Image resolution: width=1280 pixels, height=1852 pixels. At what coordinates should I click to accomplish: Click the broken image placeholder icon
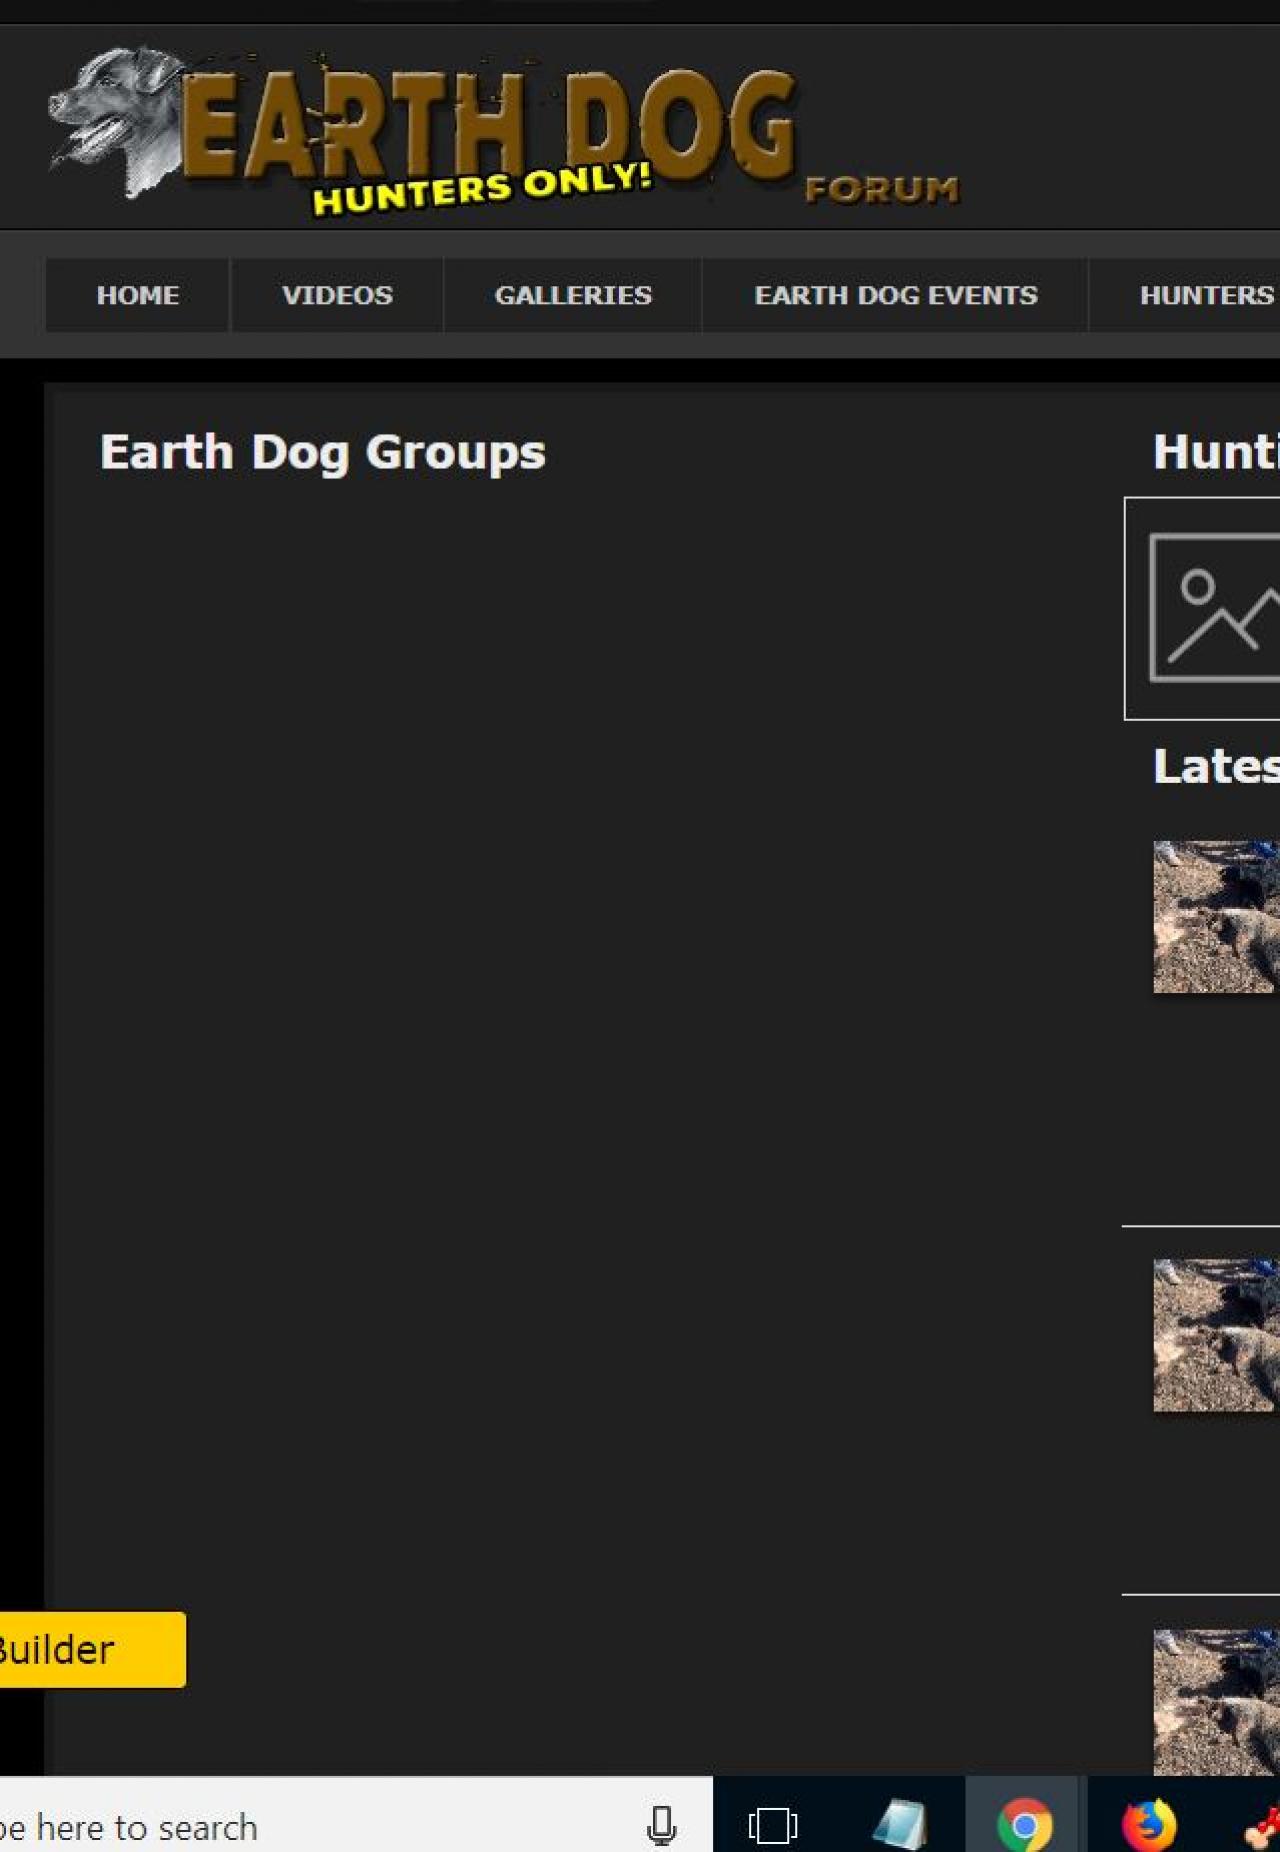tap(1214, 608)
